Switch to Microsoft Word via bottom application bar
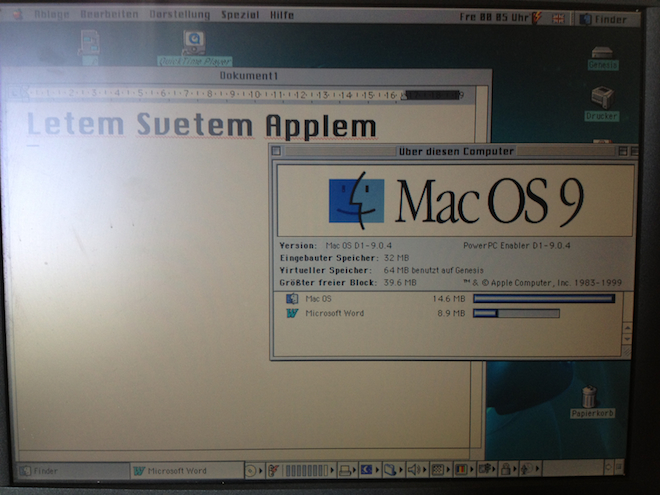 click(186, 471)
